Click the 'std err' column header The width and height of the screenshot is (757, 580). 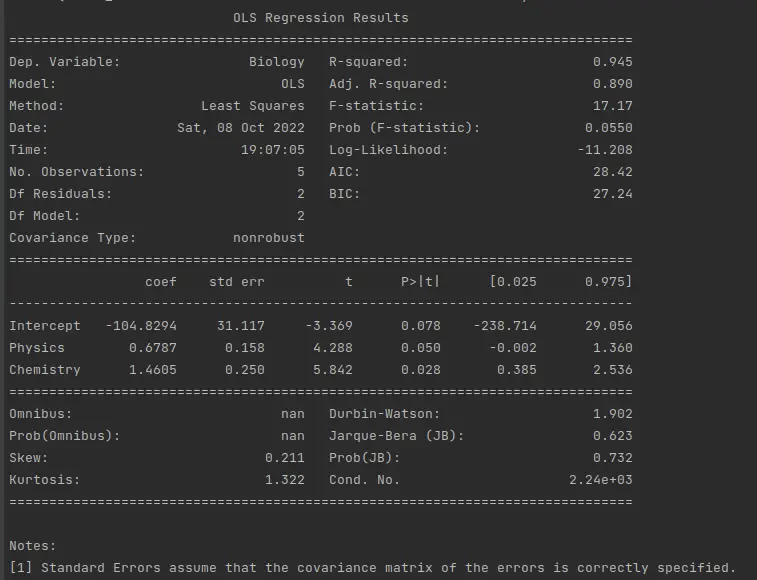coord(237,282)
